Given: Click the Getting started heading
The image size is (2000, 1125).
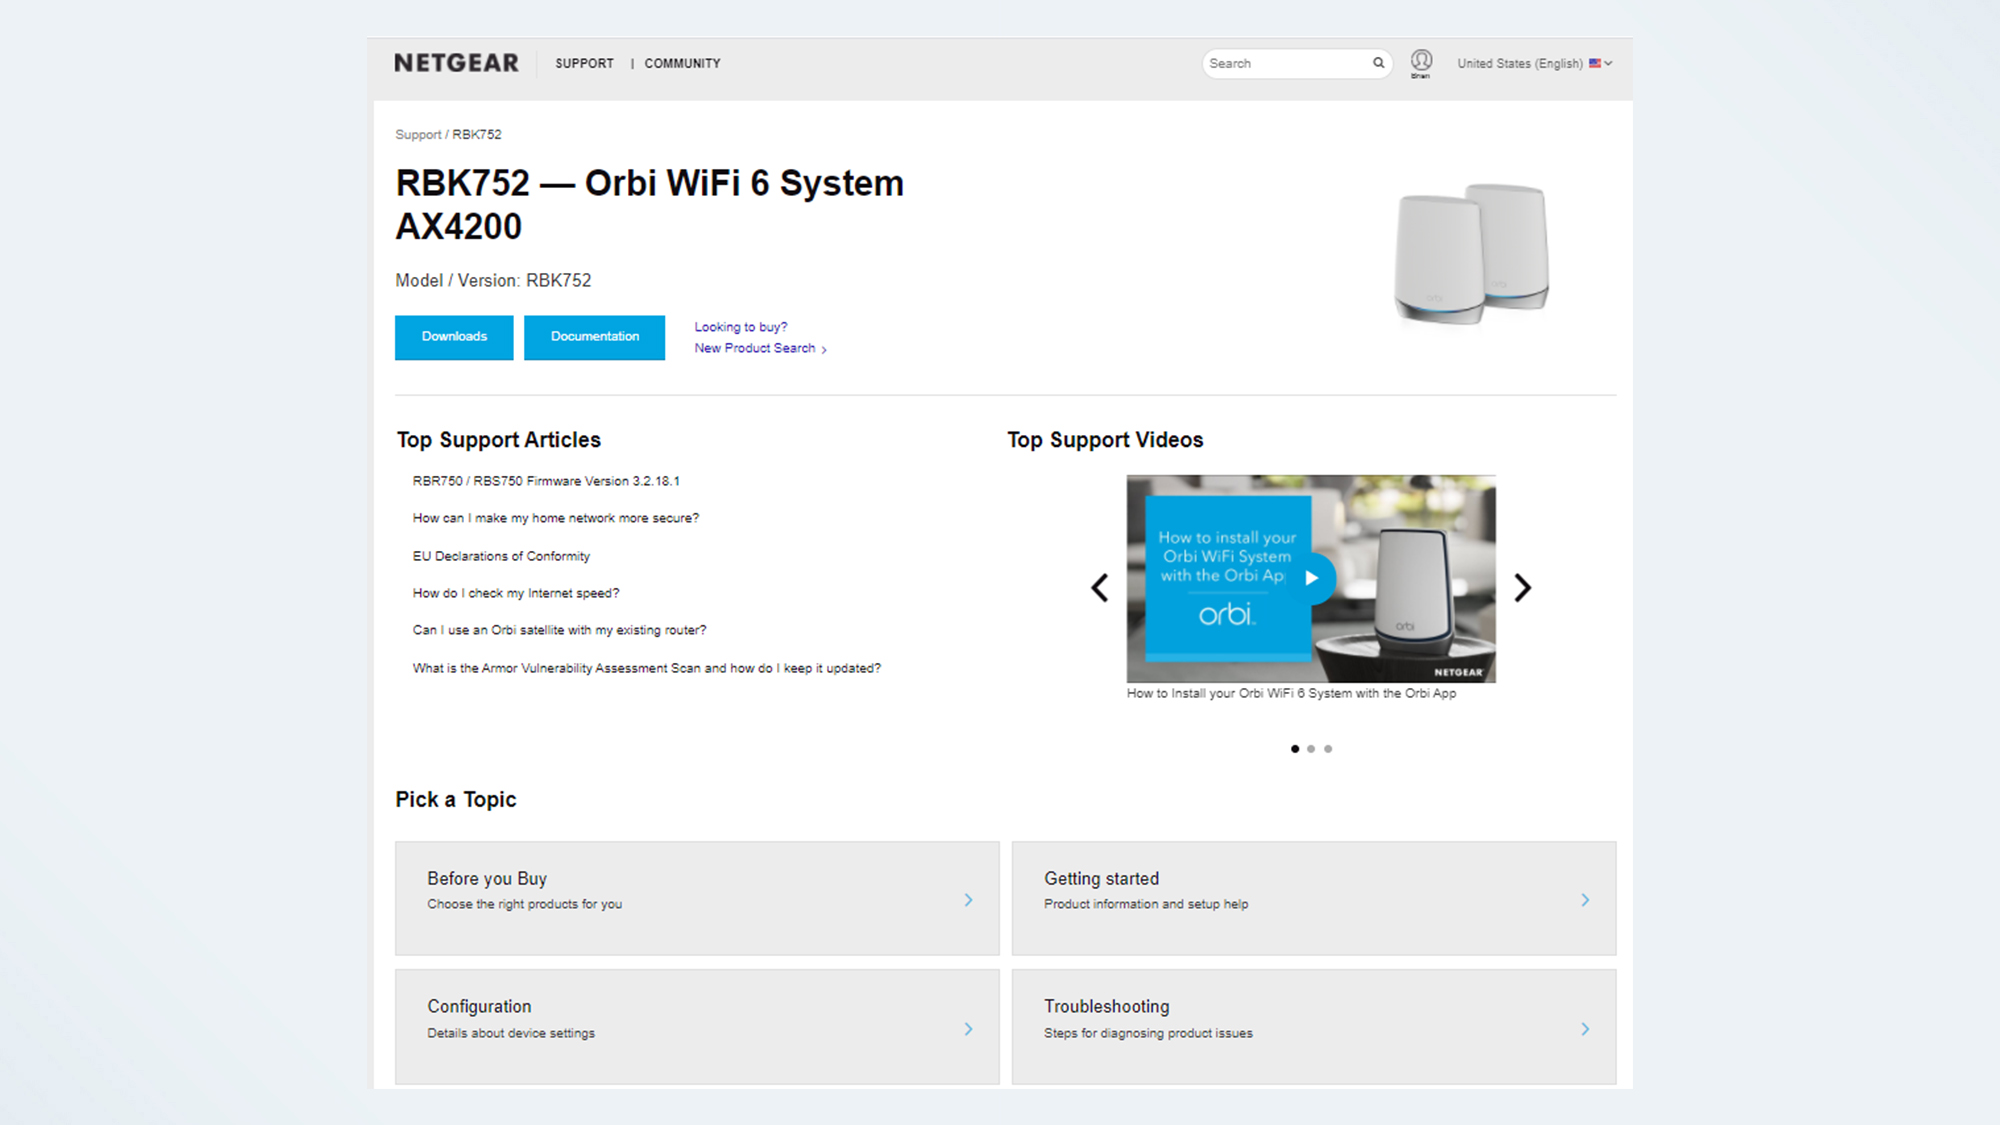Looking at the screenshot, I should (1101, 878).
